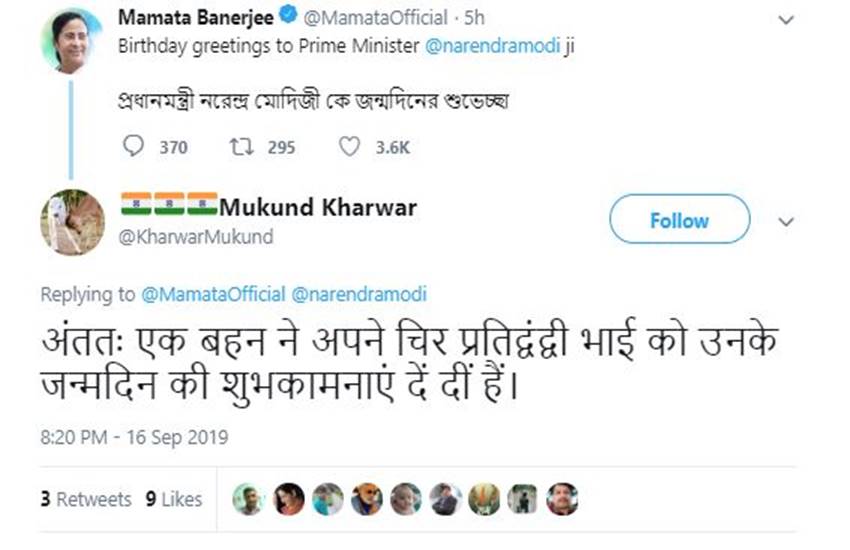View the 3 Retweets list

(86, 498)
